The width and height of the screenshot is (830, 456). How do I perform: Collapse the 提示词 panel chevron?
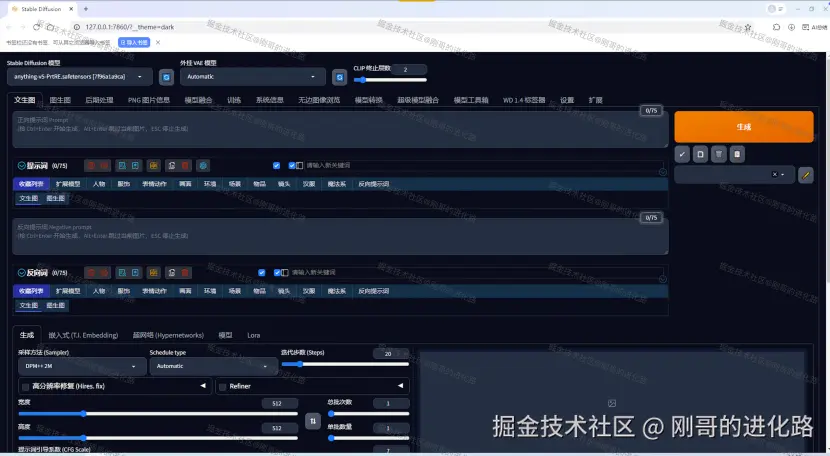(21, 166)
